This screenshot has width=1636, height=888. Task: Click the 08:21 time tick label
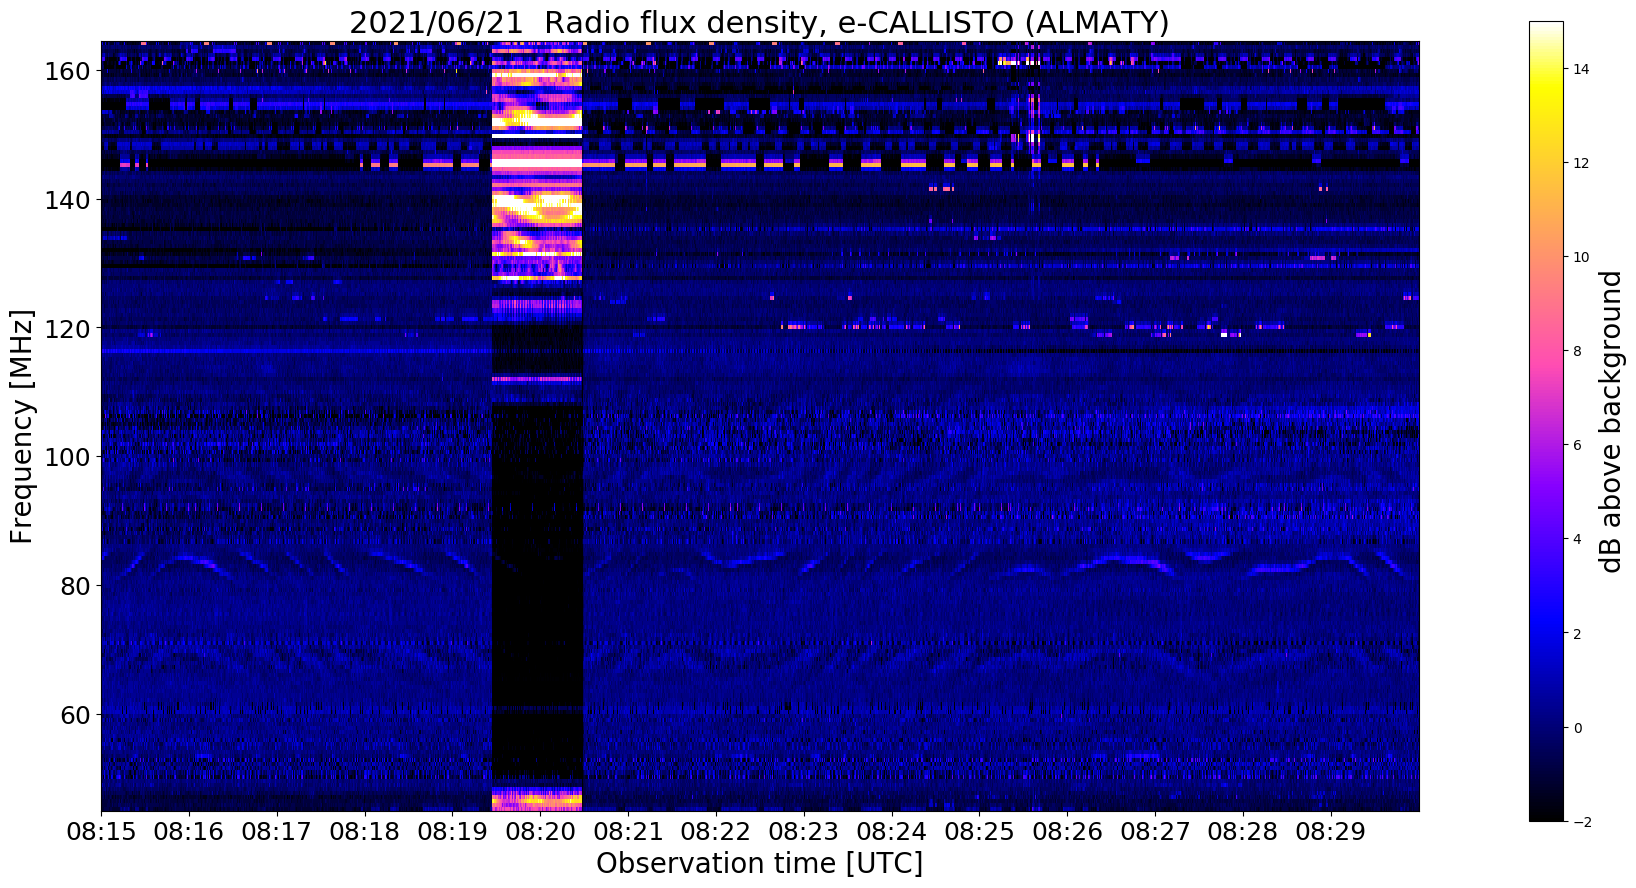[x=628, y=831]
